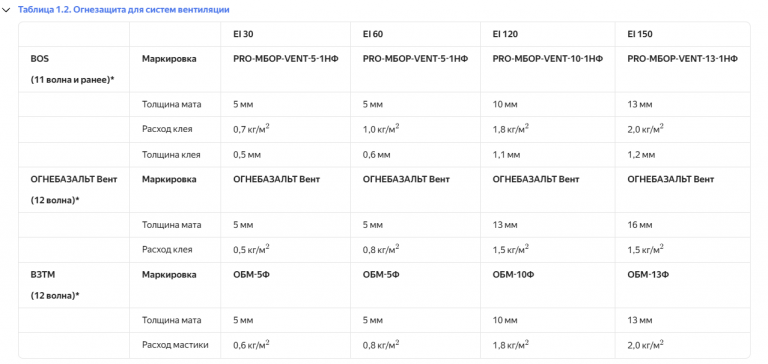Collapse the Таблица 1.2 section chevron
The height and width of the screenshot is (364, 768).
pos(6,10)
